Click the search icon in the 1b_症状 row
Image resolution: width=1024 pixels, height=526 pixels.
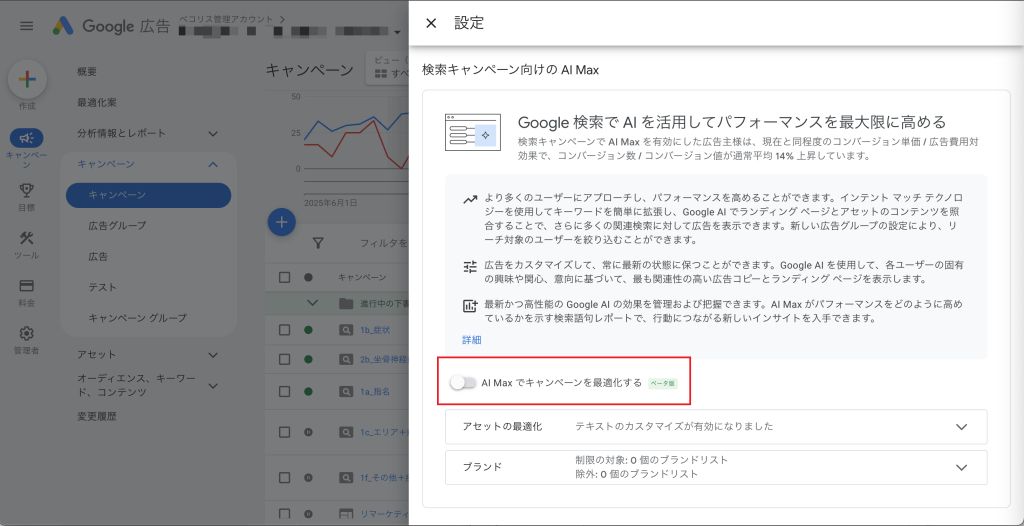[345, 330]
